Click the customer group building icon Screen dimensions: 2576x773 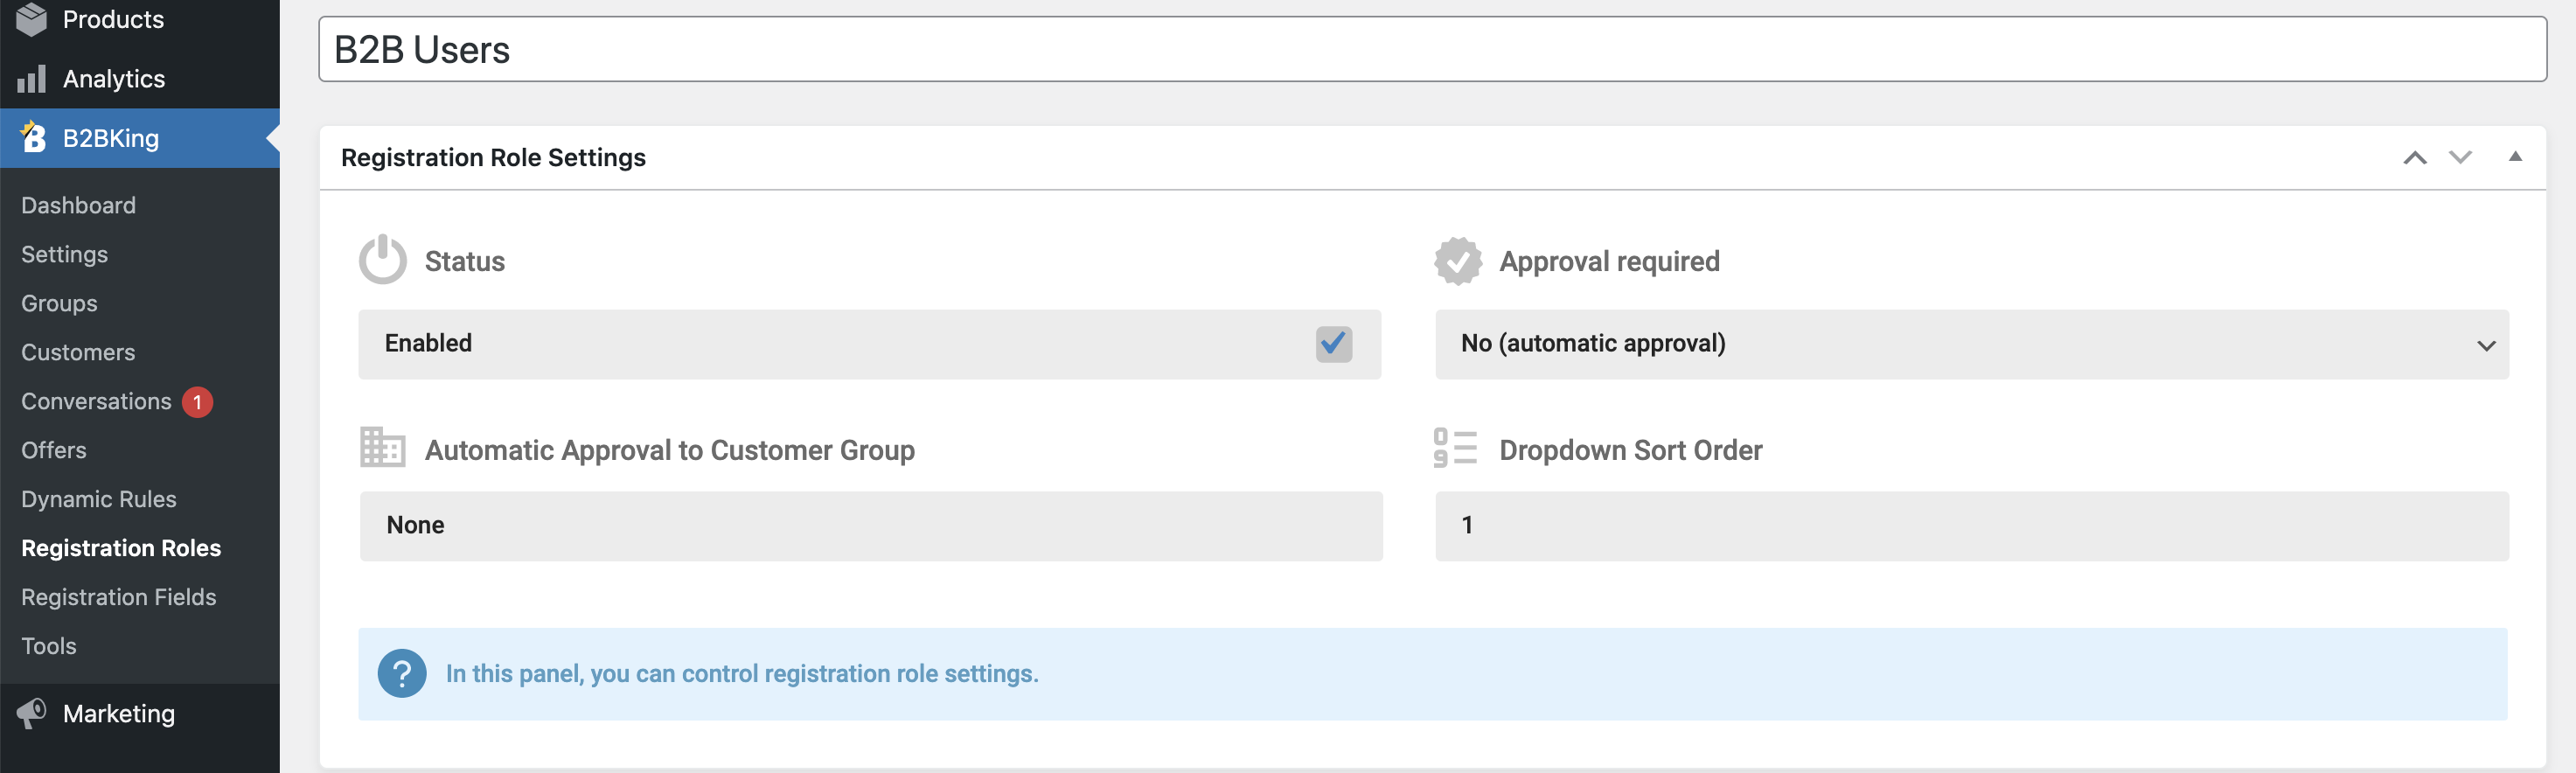(x=382, y=447)
